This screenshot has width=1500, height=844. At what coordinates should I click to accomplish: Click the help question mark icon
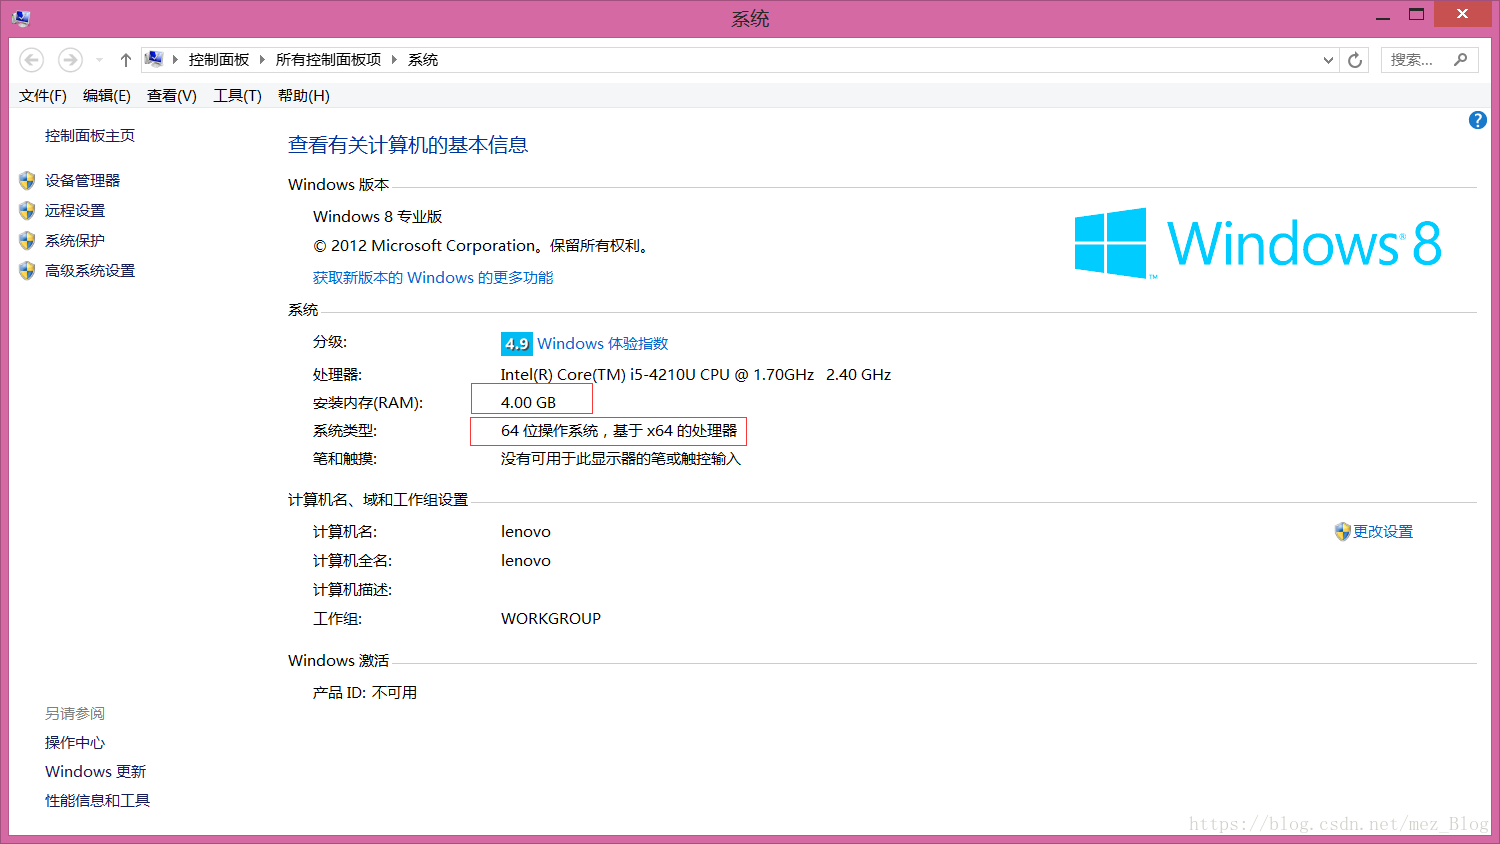pyautogui.click(x=1477, y=120)
